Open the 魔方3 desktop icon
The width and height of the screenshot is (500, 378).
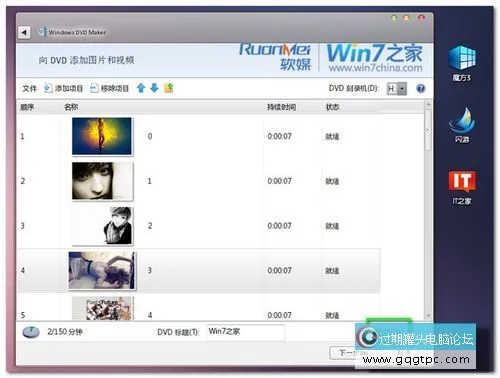coord(462,63)
